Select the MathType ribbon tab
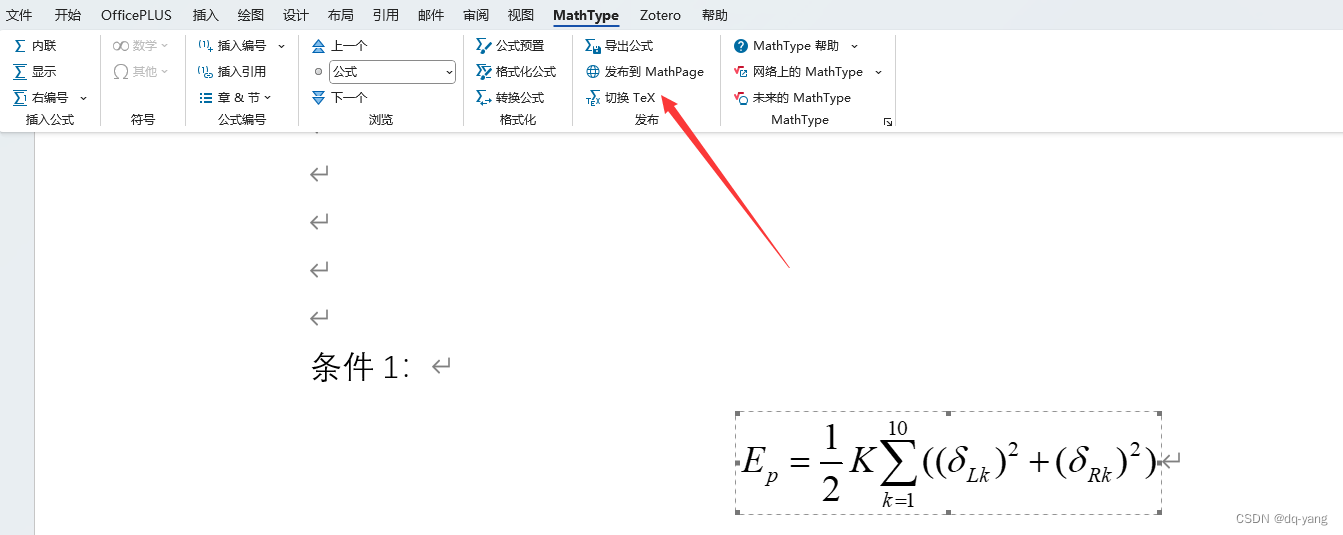The height and width of the screenshot is (535, 1343). point(586,15)
